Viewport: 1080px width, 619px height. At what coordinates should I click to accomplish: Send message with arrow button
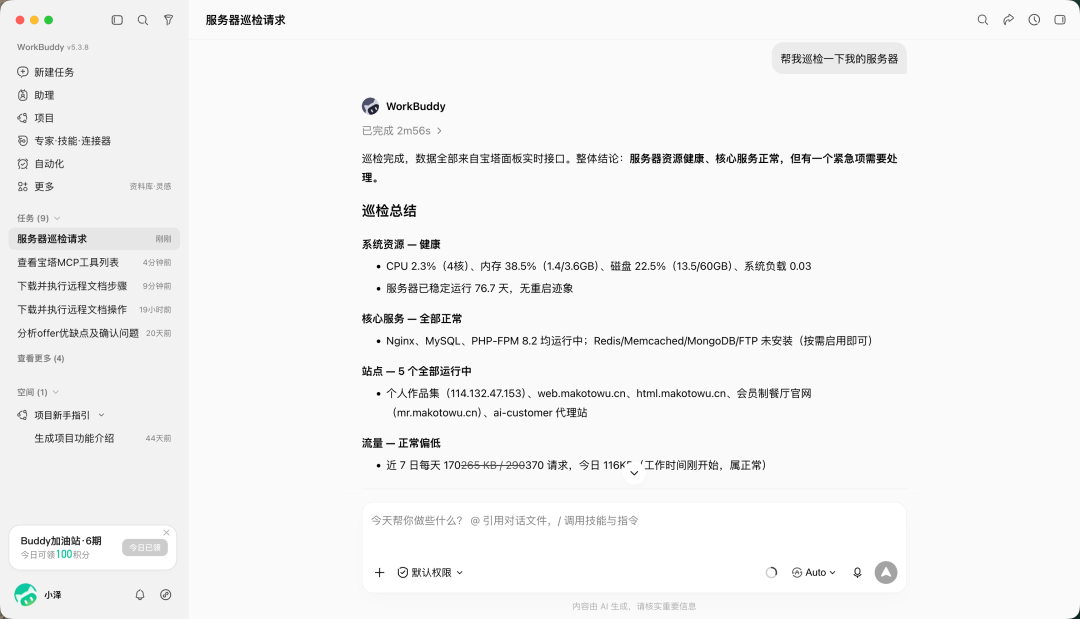(886, 572)
